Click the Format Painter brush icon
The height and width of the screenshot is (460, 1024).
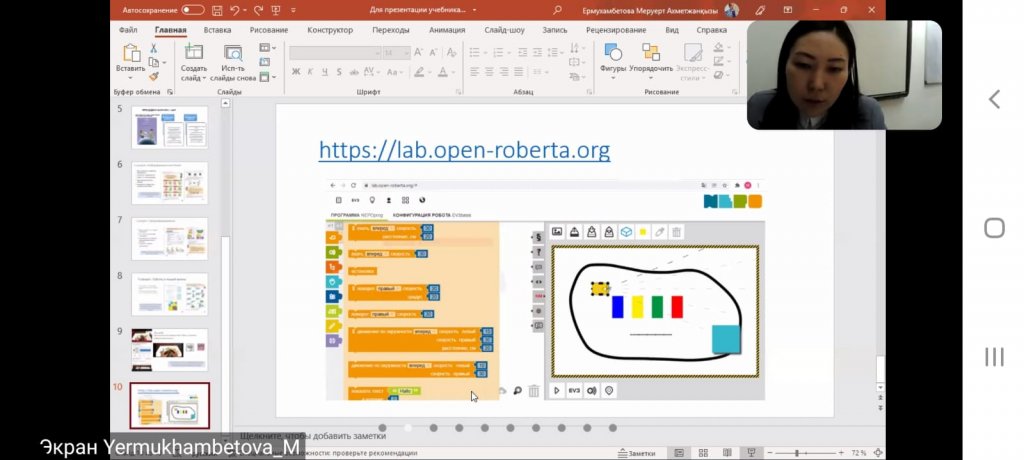point(153,76)
